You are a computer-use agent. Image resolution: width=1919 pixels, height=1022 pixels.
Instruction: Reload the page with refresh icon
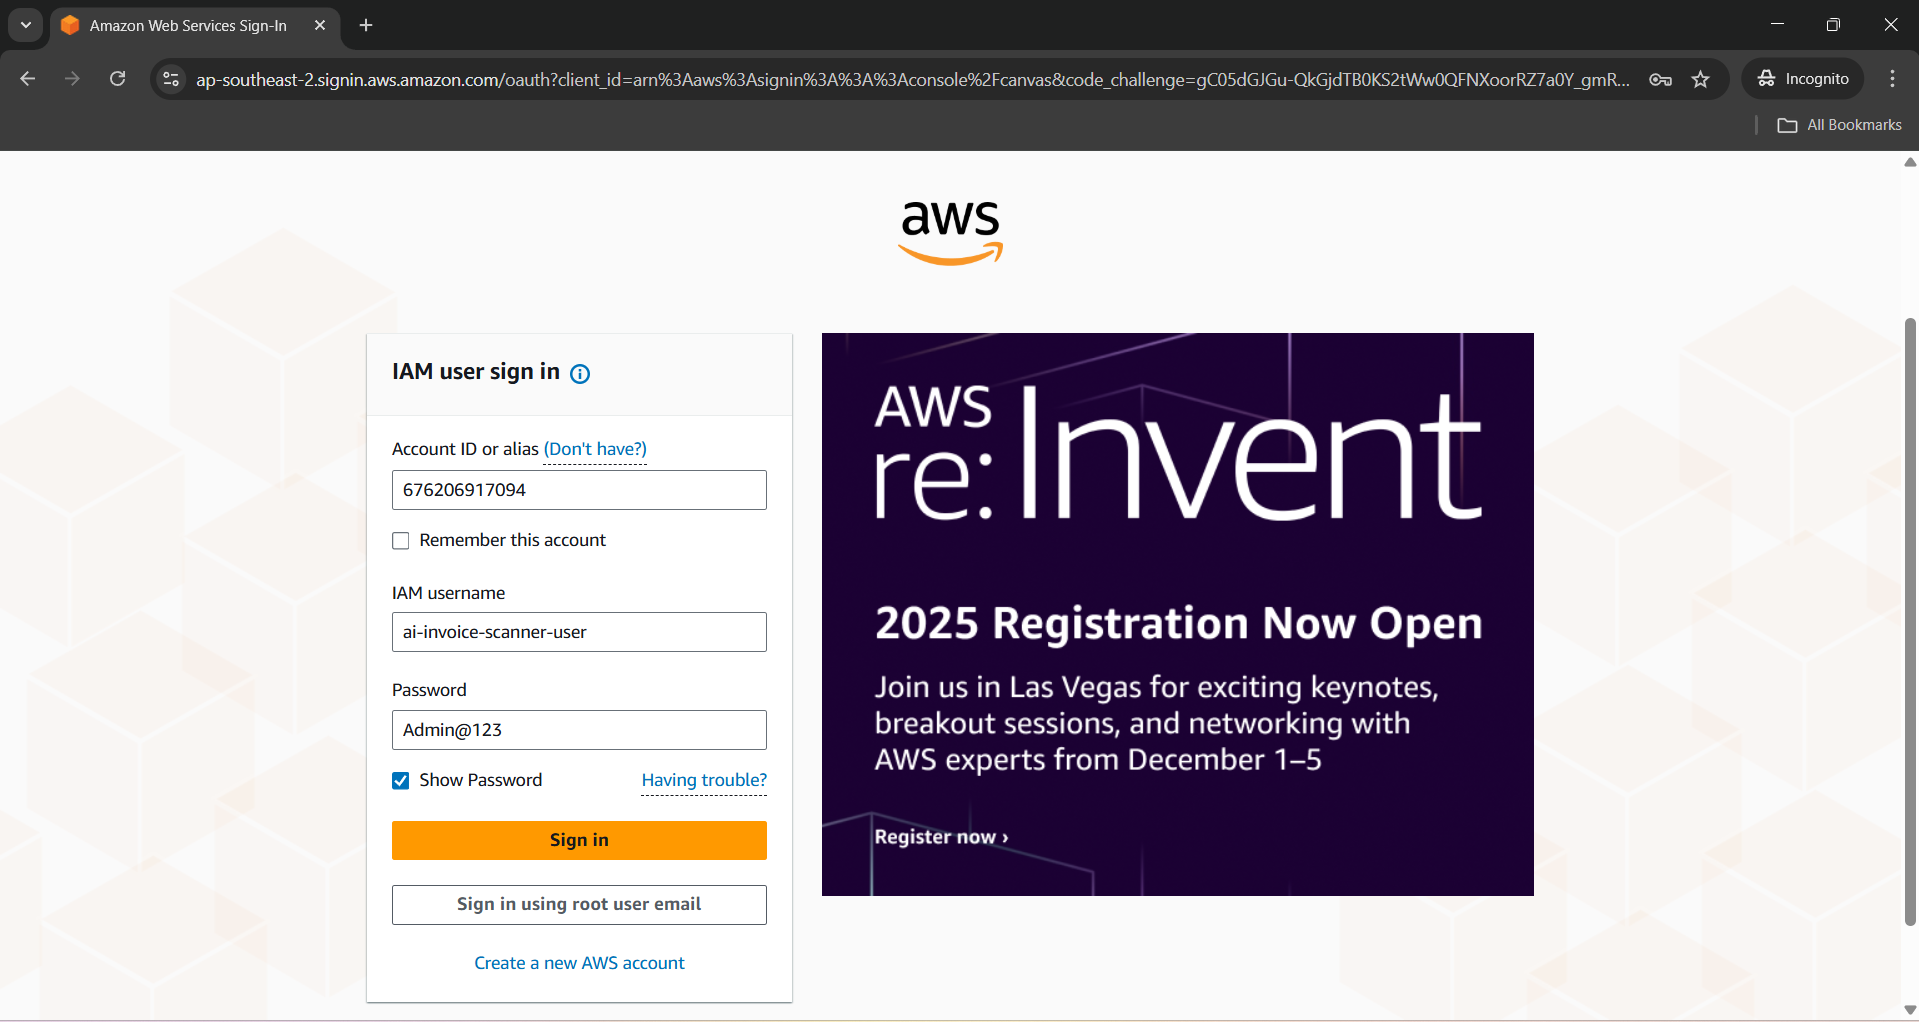[118, 79]
